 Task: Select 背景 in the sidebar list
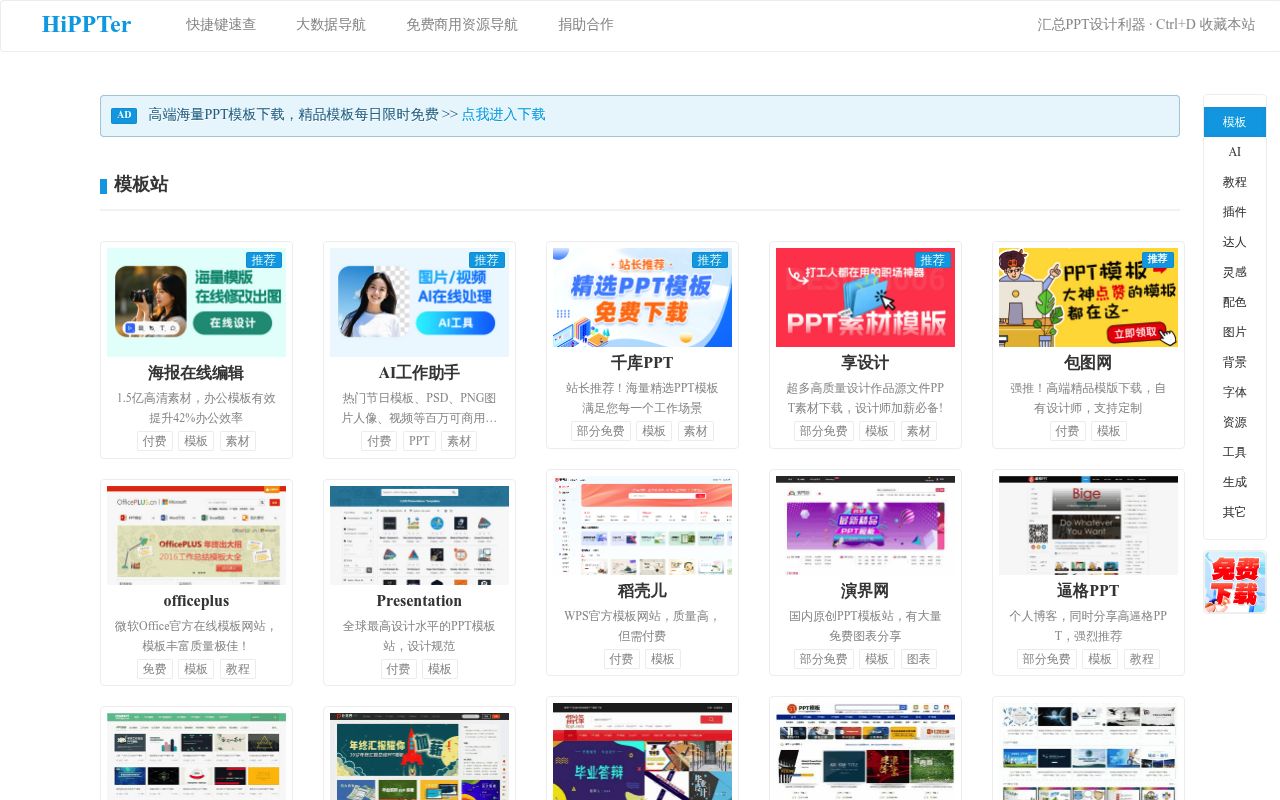(x=1235, y=362)
